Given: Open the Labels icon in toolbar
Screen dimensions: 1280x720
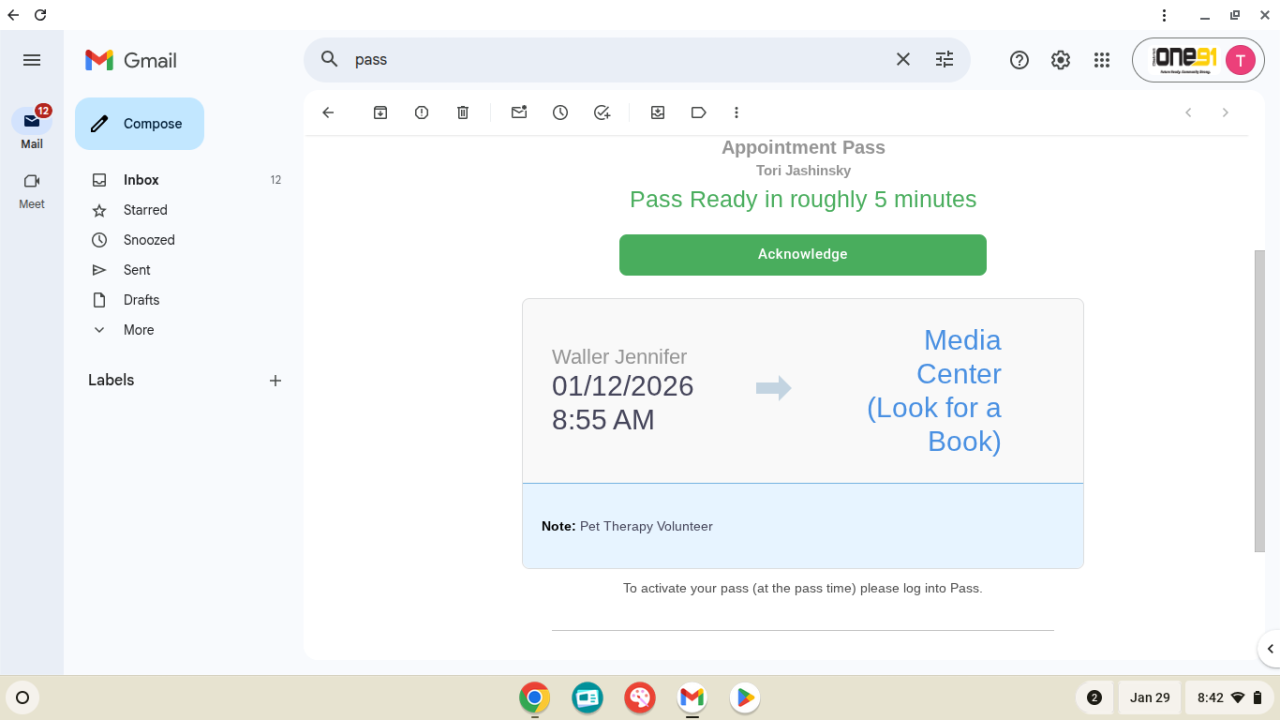Looking at the screenshot, I should pyautogui.click(x=698, y=113).
